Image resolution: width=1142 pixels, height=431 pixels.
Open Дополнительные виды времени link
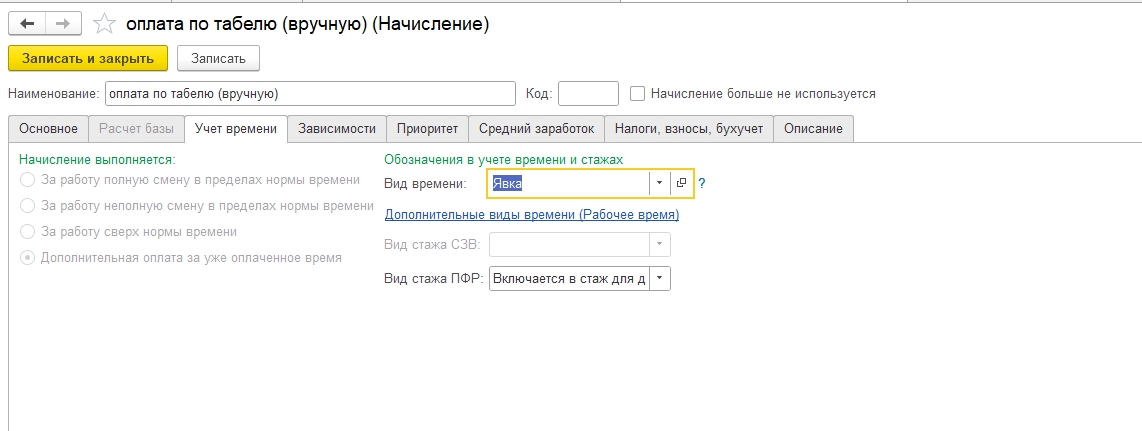[531, 214]
